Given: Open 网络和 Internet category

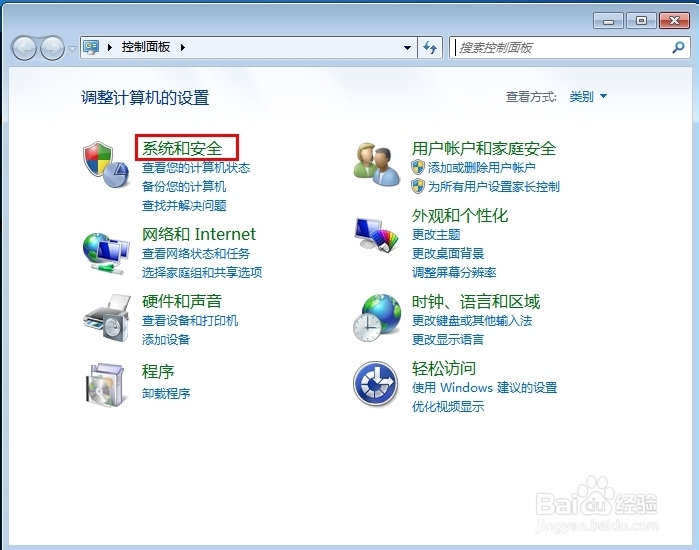Looking at the screenshot, I should [x=199, y=234].
